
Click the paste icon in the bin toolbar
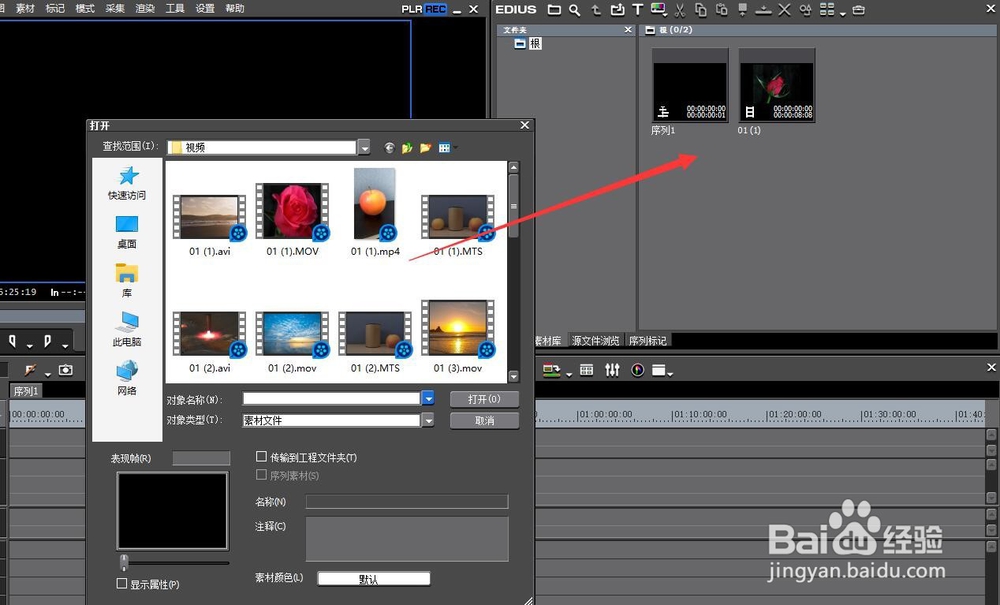[x=721, y=10]
